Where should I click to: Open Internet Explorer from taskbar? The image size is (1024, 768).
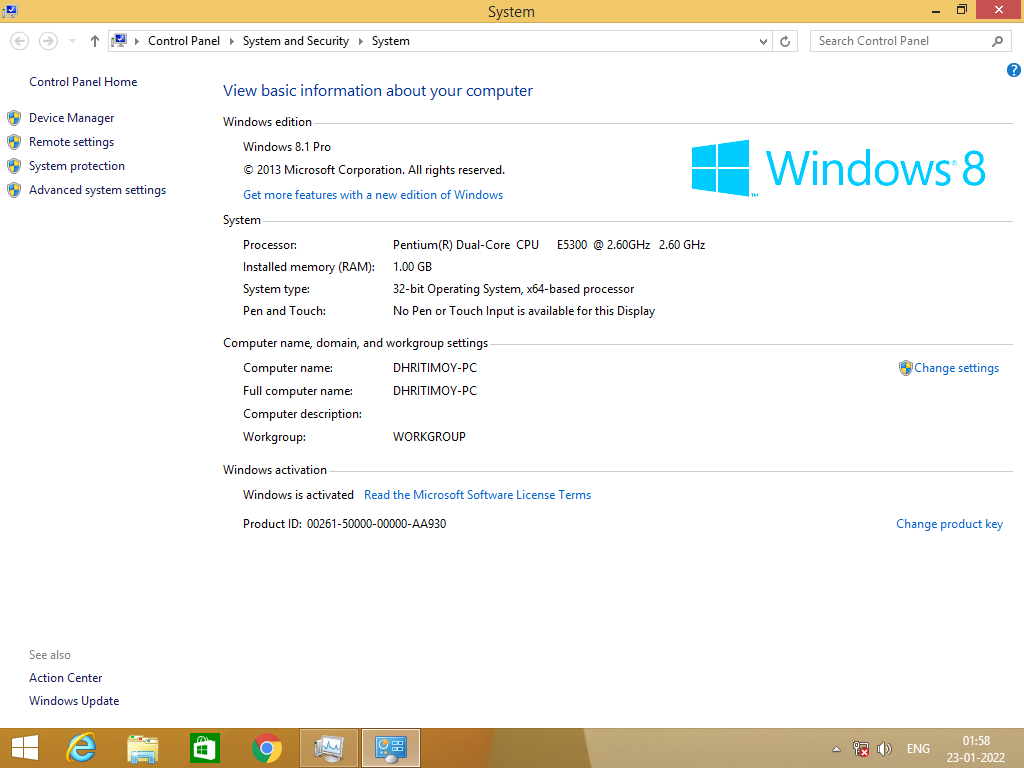(82, 748)
